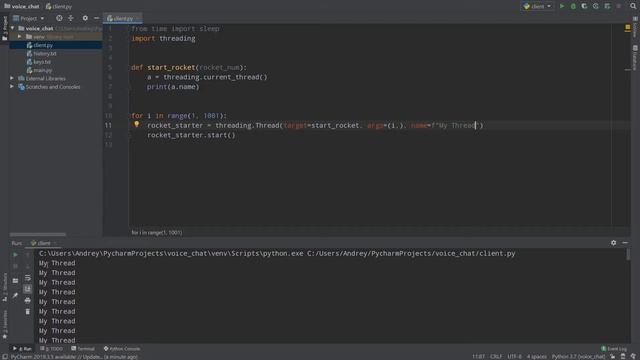Click the PyCharm update available notification
Screen dimensions: 640x360
(74, 357)
